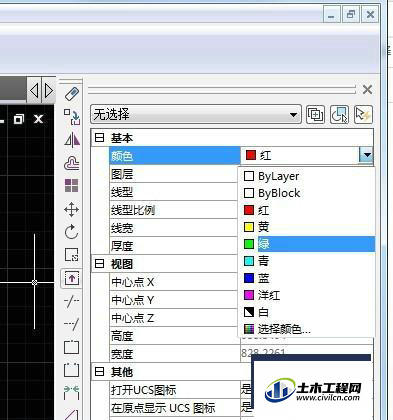Image resolution: width=393 pixels, height=420 pixels.
Task: Collapse the 基本 section
Action: click(x=99, y=138)
